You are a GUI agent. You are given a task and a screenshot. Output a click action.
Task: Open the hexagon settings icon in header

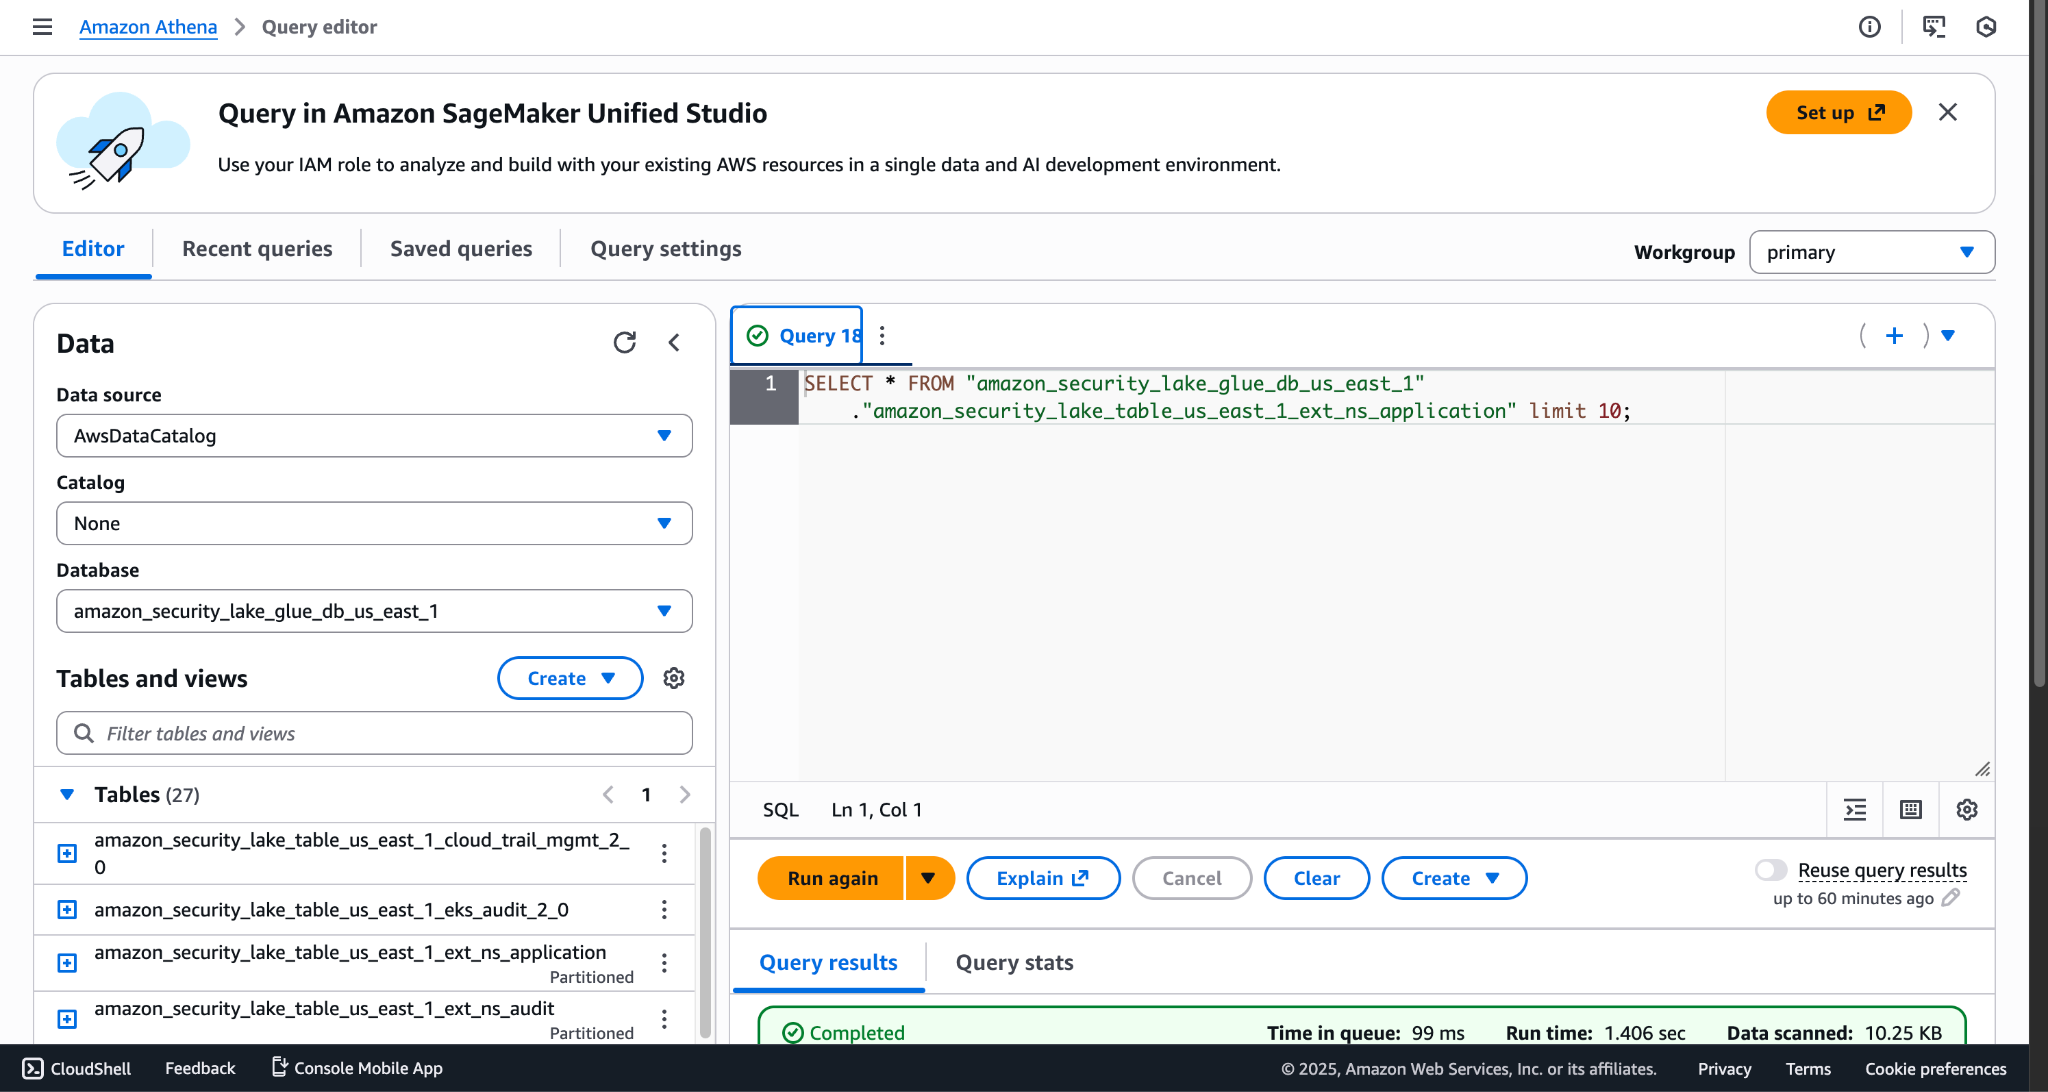click(1986, 27)
